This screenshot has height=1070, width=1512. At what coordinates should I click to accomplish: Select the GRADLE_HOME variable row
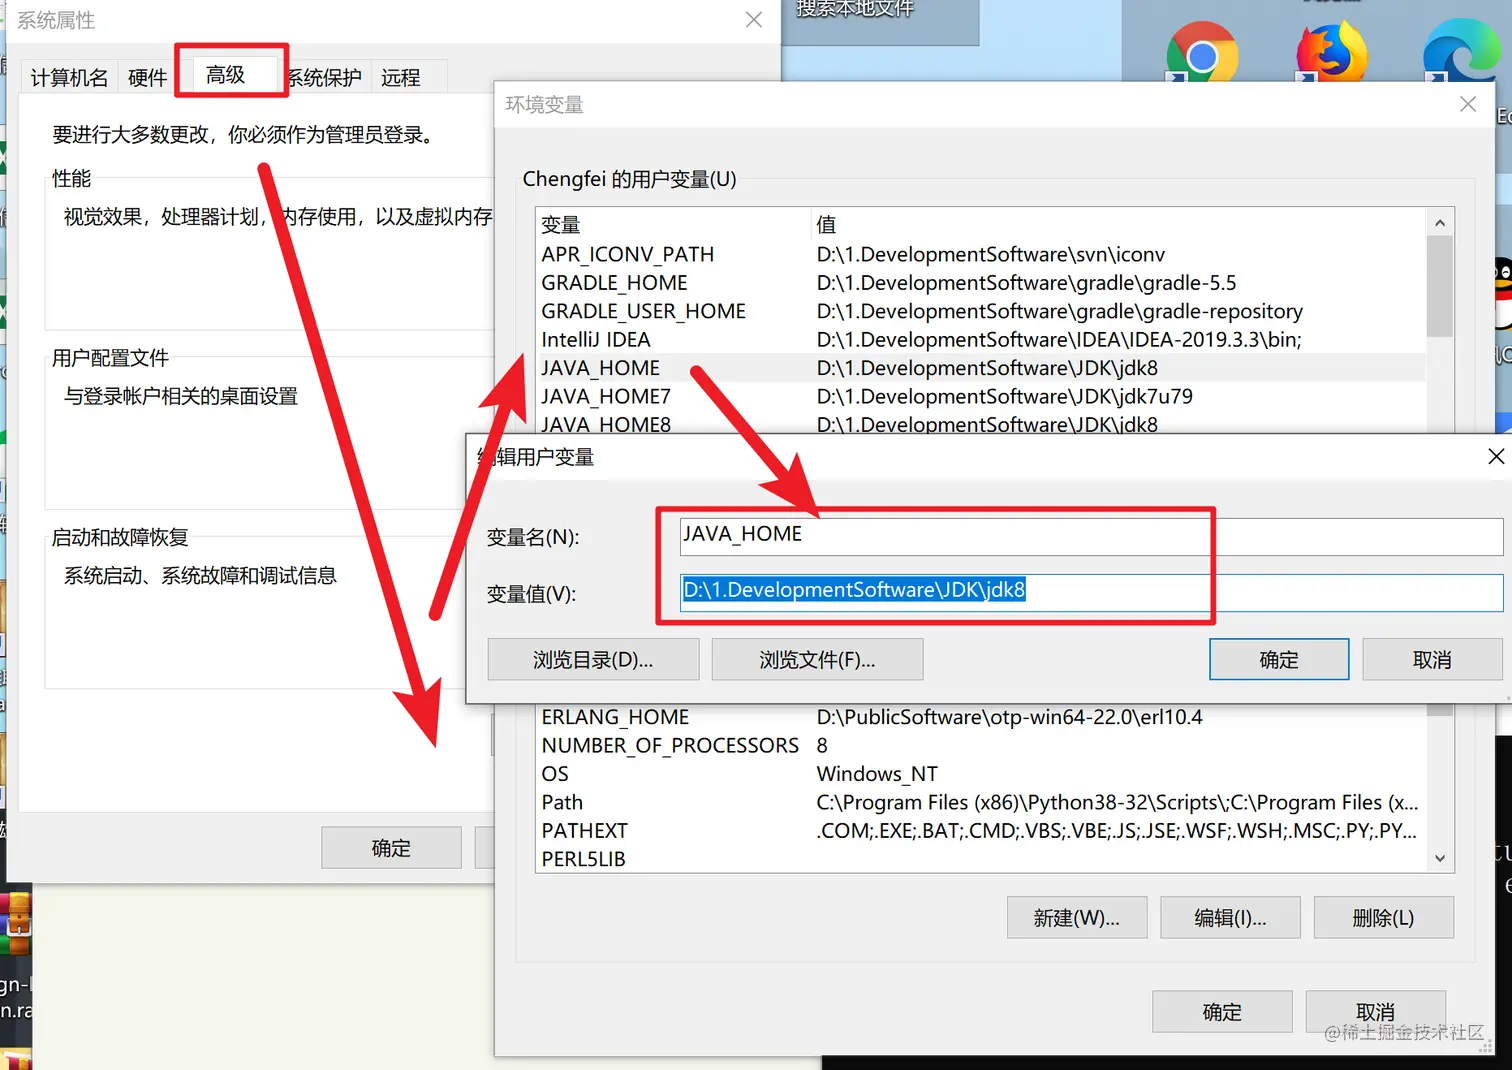[x=981, y=283]
